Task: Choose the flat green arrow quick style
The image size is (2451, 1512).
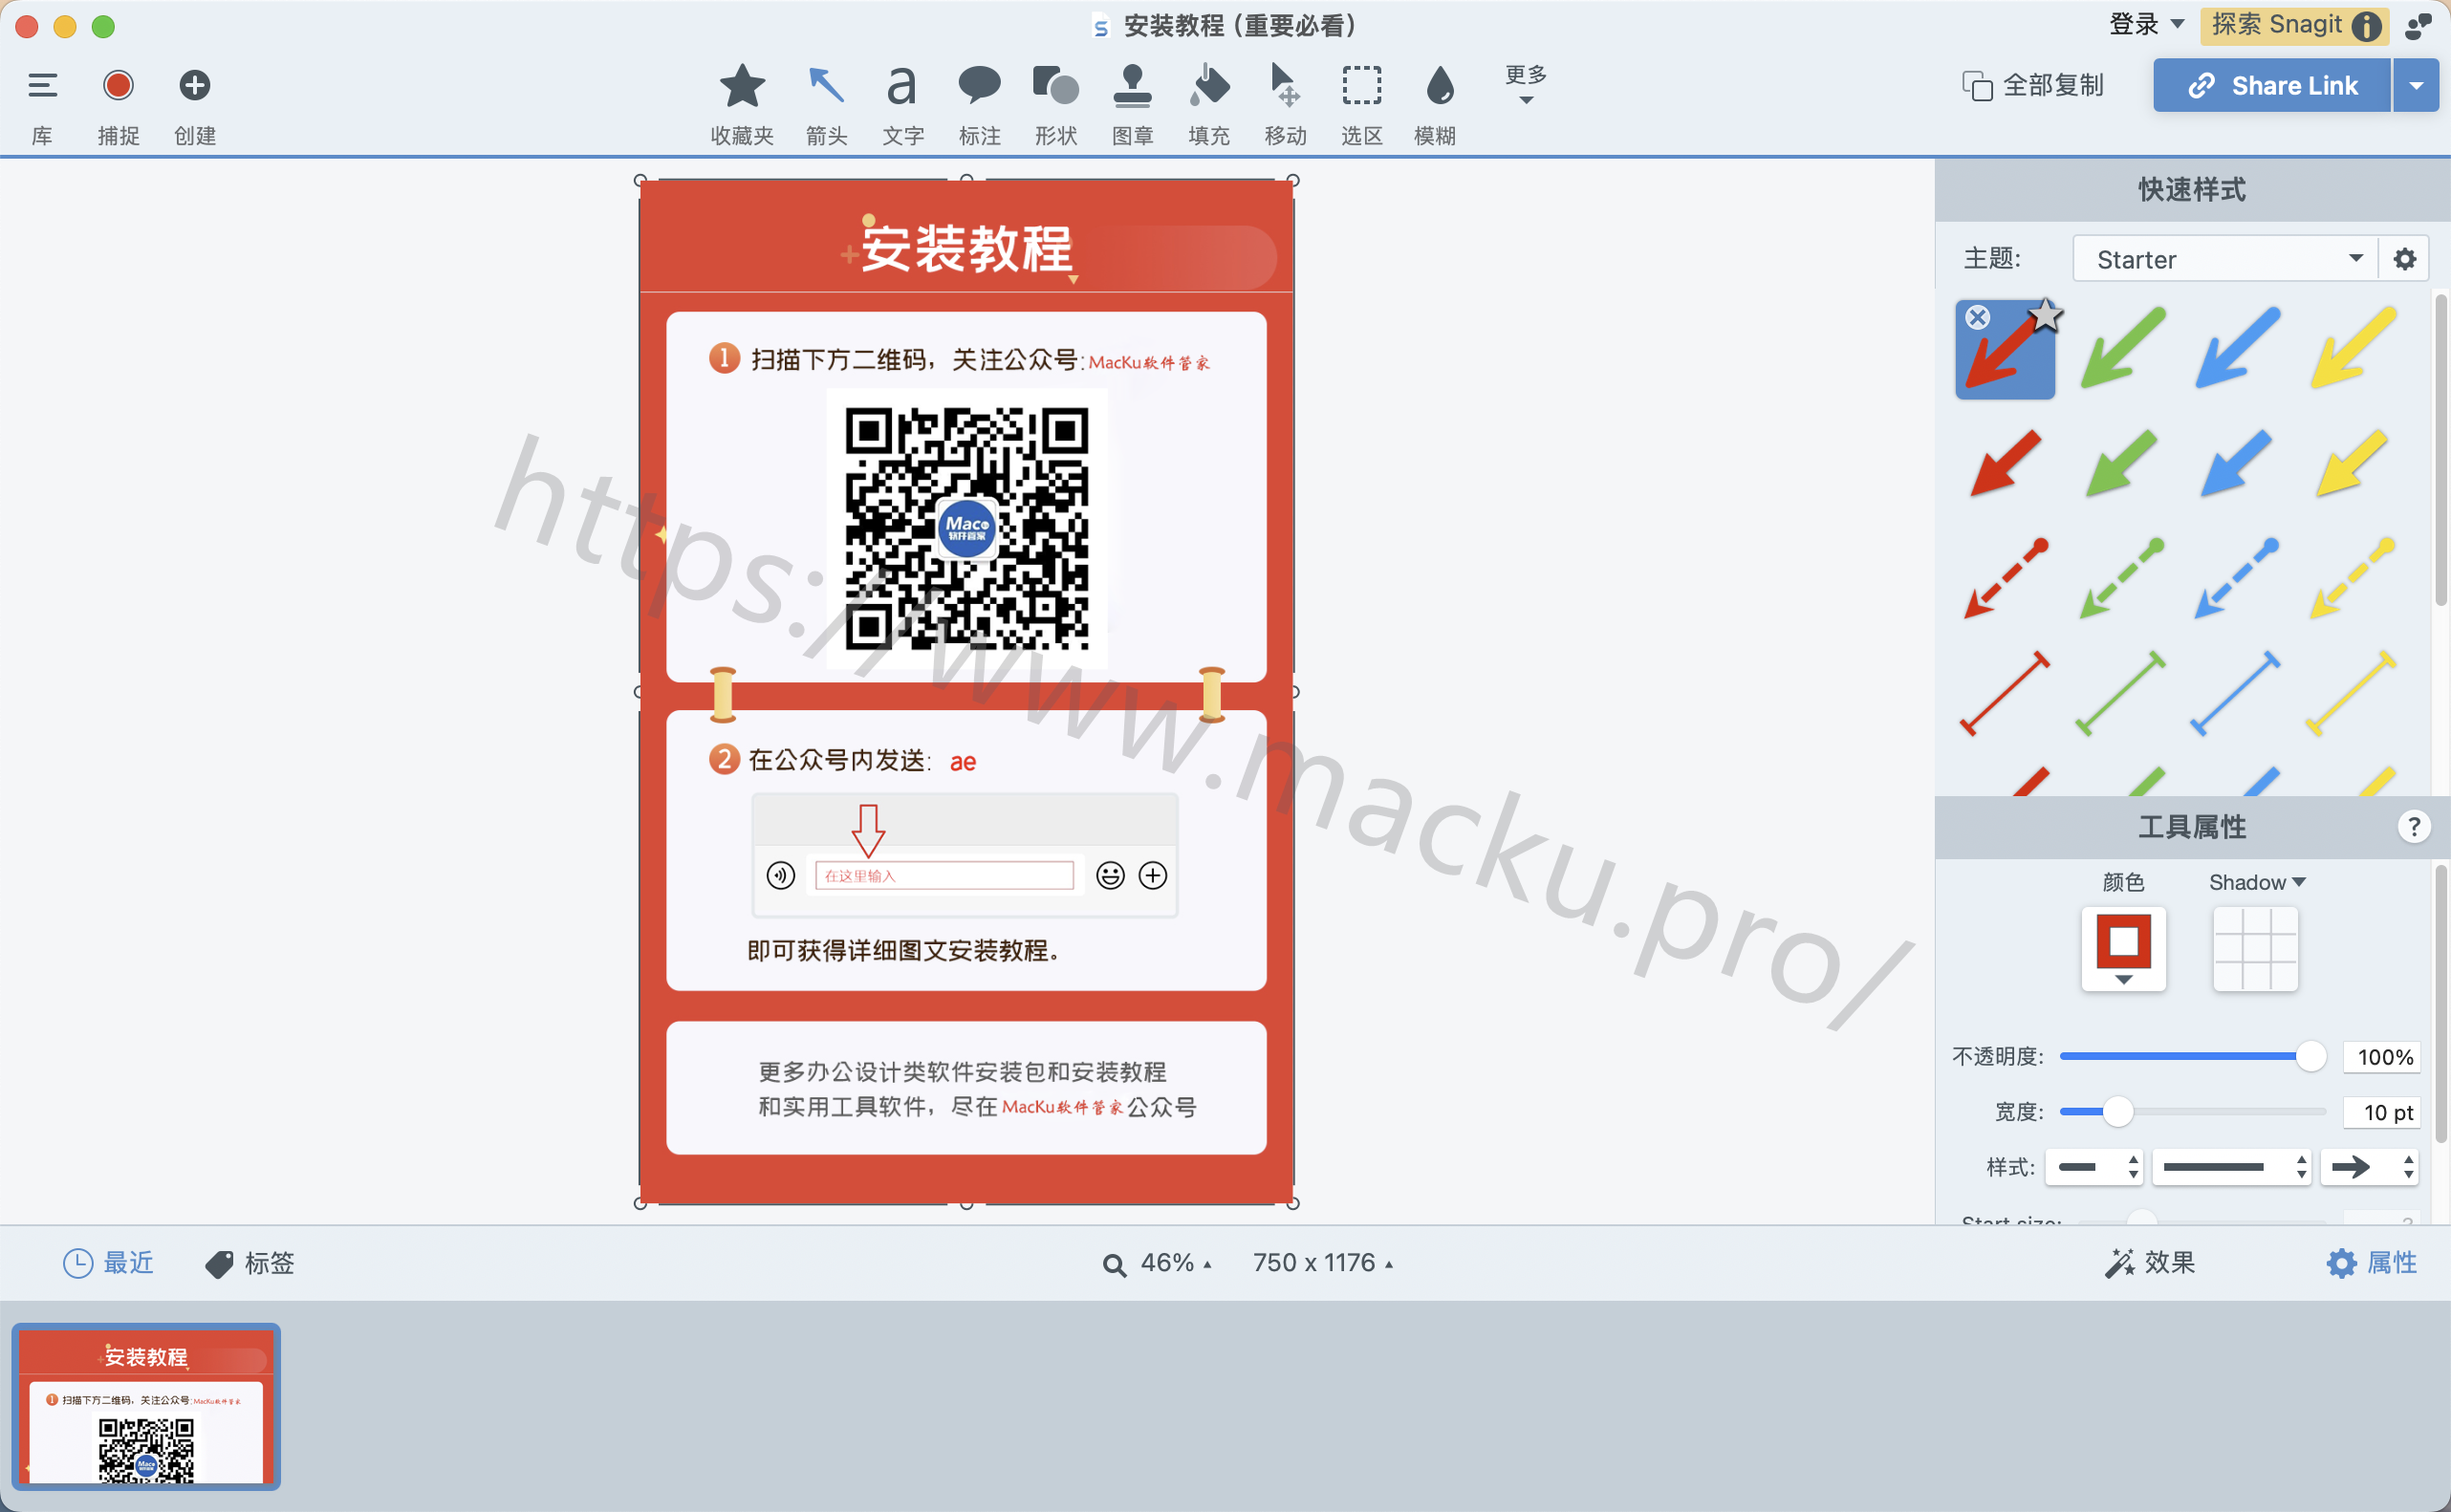Action: (2122, 462)
